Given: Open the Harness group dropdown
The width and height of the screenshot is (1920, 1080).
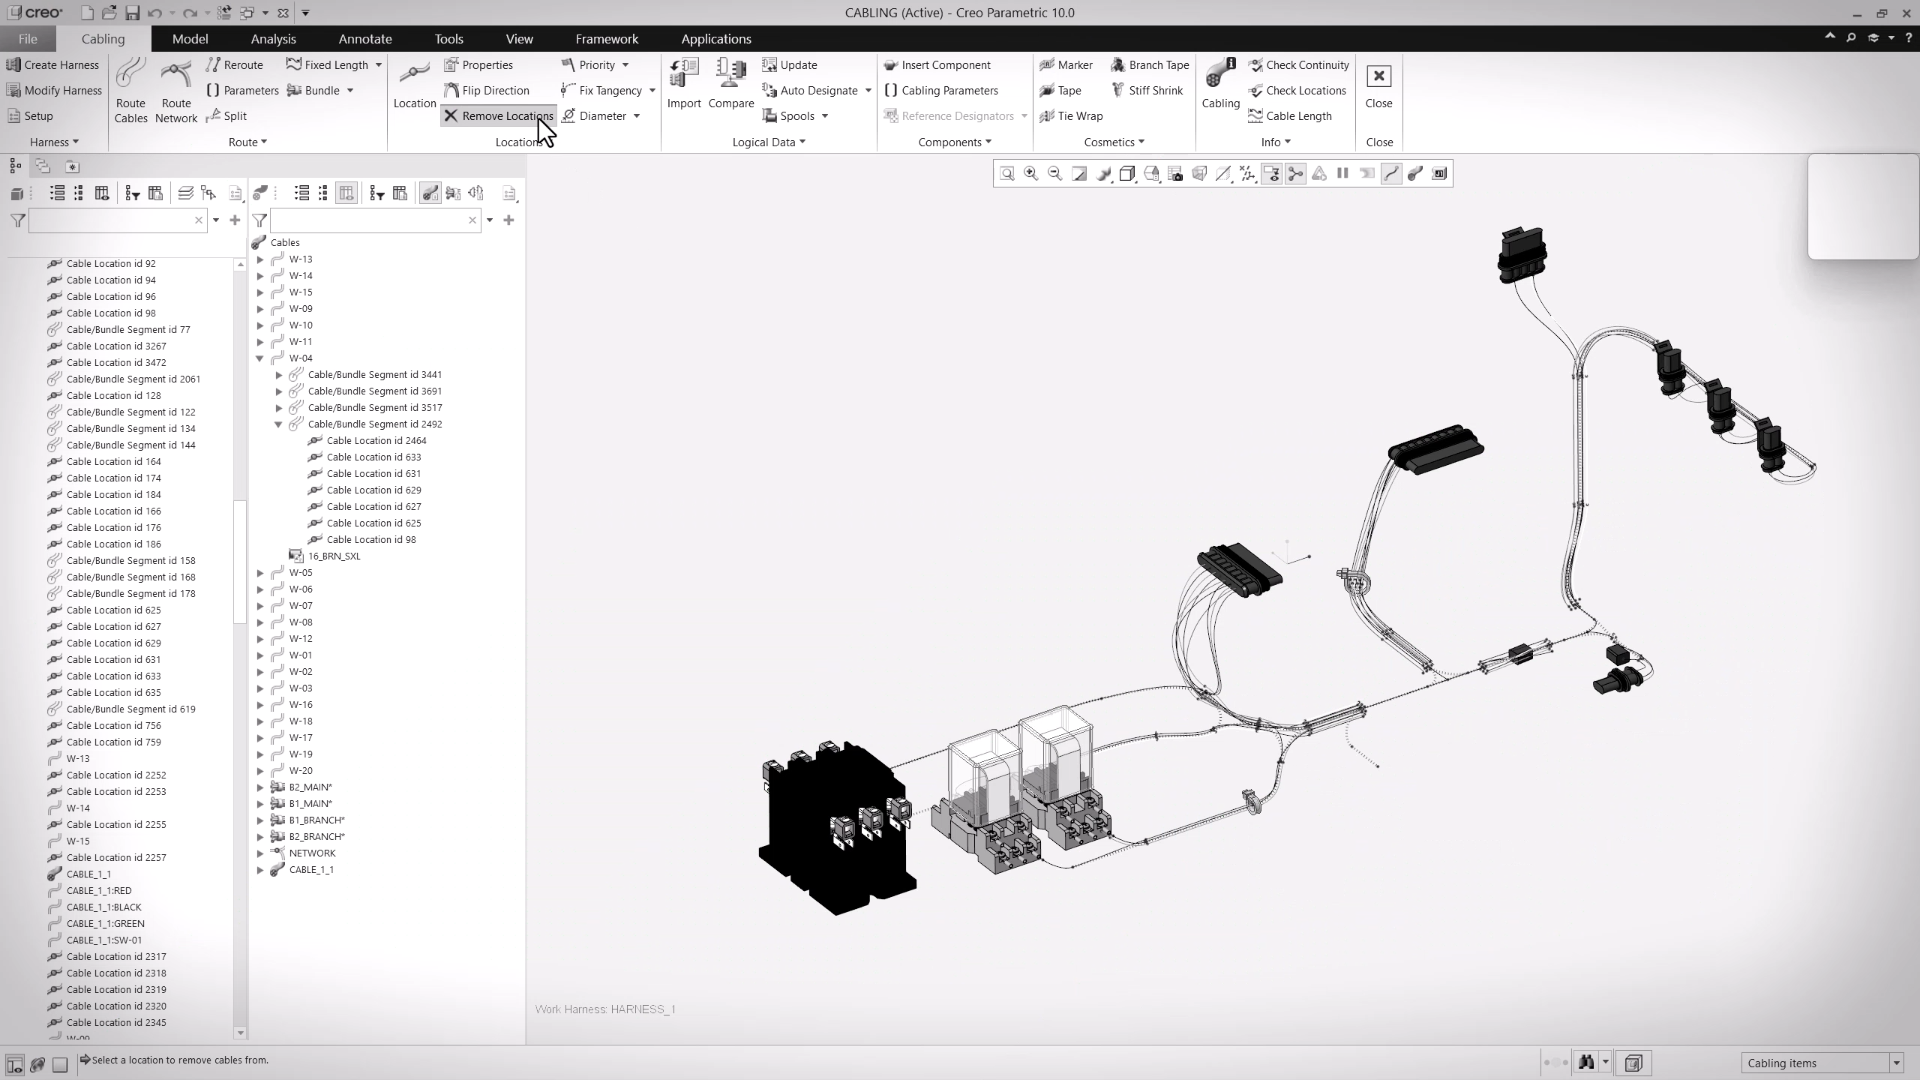Looking at the screenshot, I should [54, 142].
